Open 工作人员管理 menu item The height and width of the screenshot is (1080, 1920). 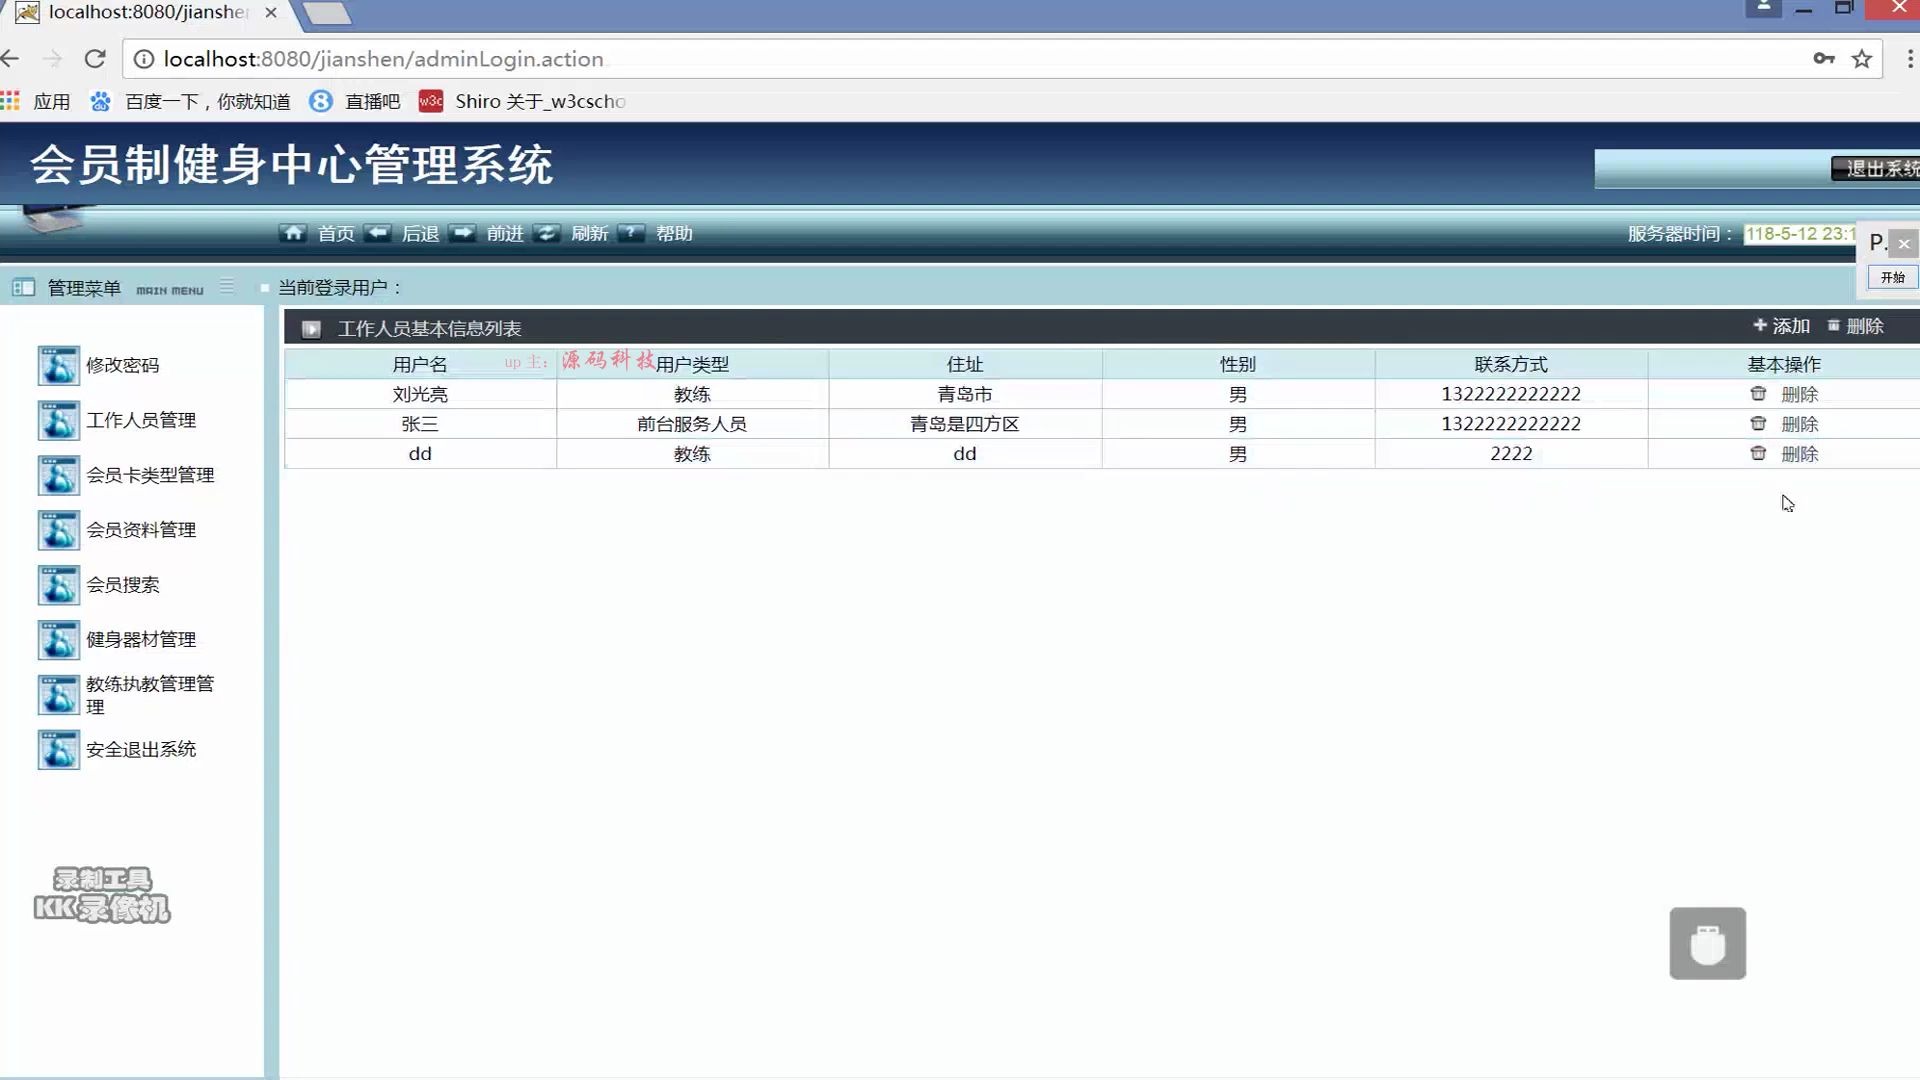click(x=141, y=420)
